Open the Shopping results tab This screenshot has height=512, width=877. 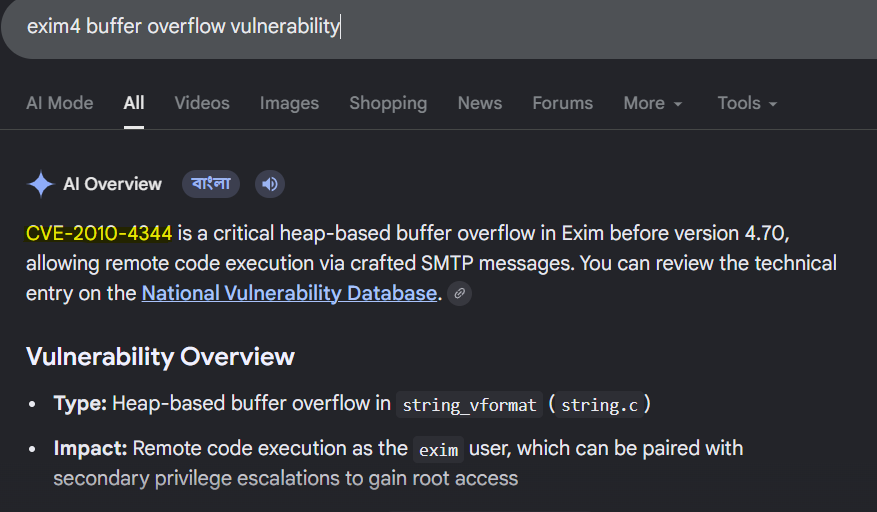click(x=388, y=104)
